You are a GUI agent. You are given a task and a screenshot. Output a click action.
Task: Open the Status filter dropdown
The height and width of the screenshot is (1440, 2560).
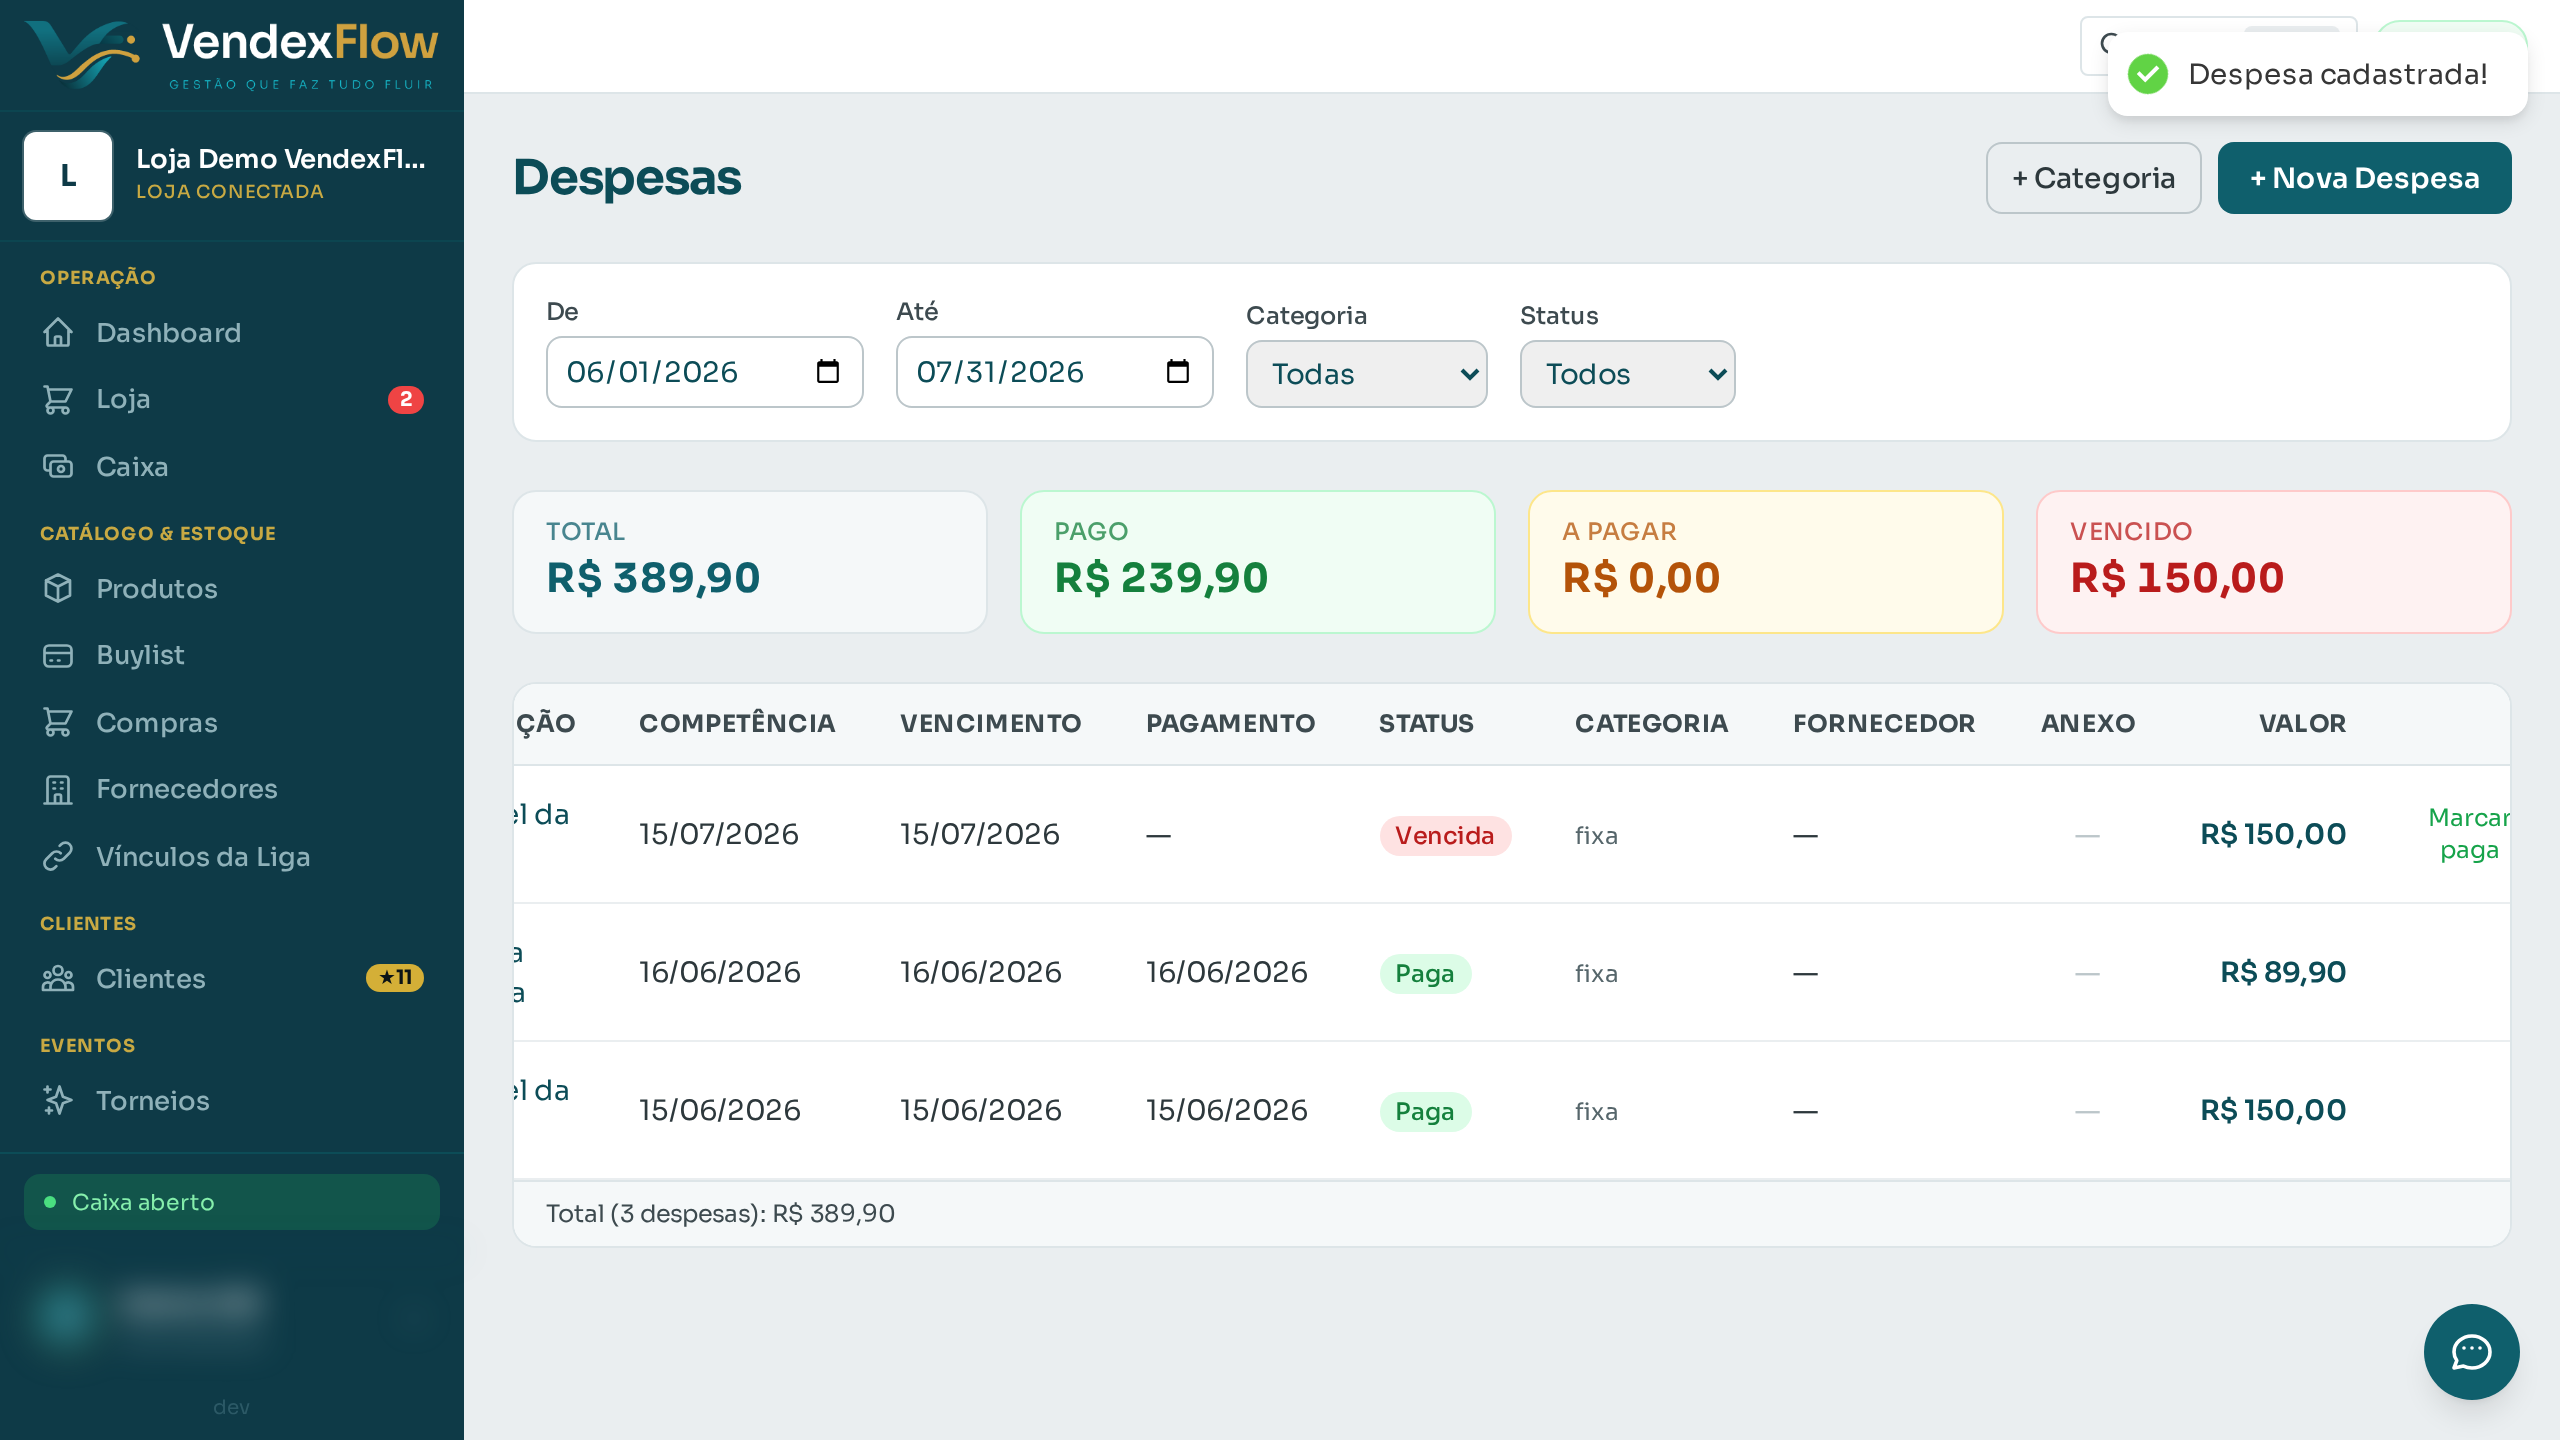point(1627,374)
